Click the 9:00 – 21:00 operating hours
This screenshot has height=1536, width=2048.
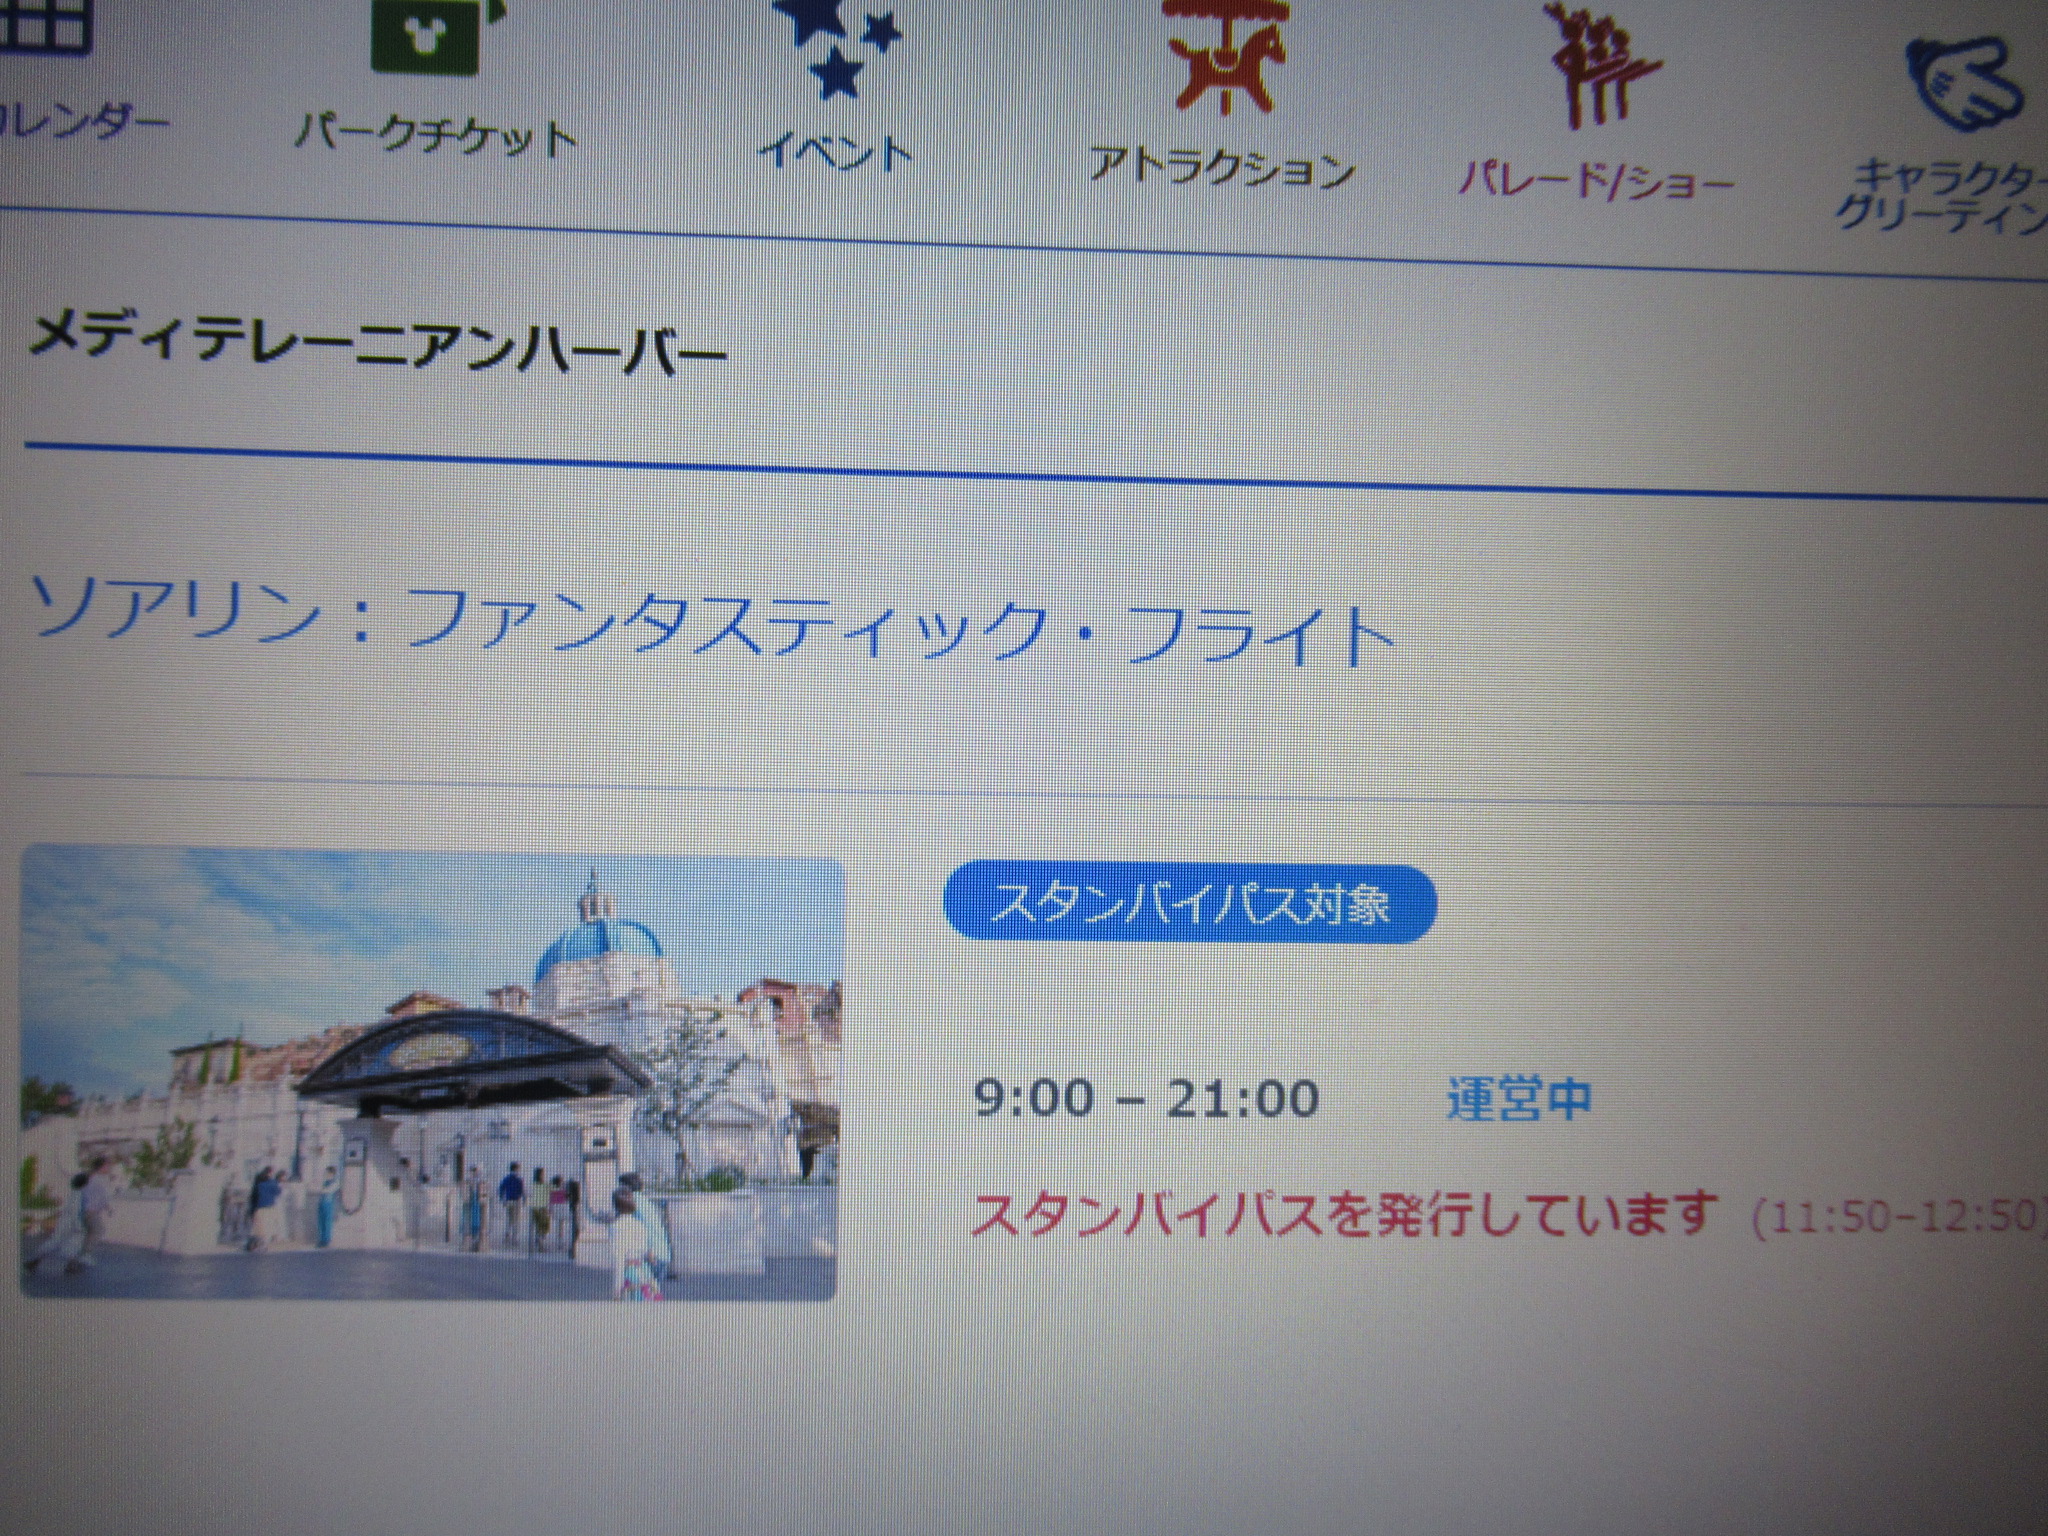1147,1099
